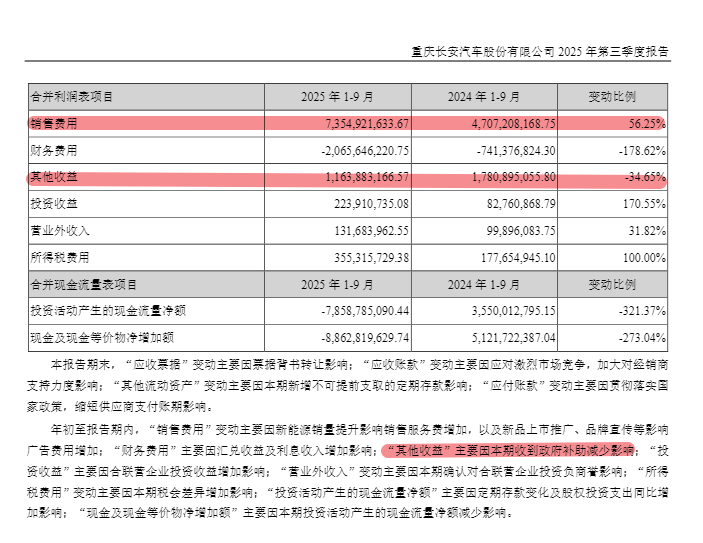This screenshot has width=703, height=543.
Task: Select the header text 重庆长安汽车股份有限公司 2025 年第三季度报告
Action: pos(540,52)
